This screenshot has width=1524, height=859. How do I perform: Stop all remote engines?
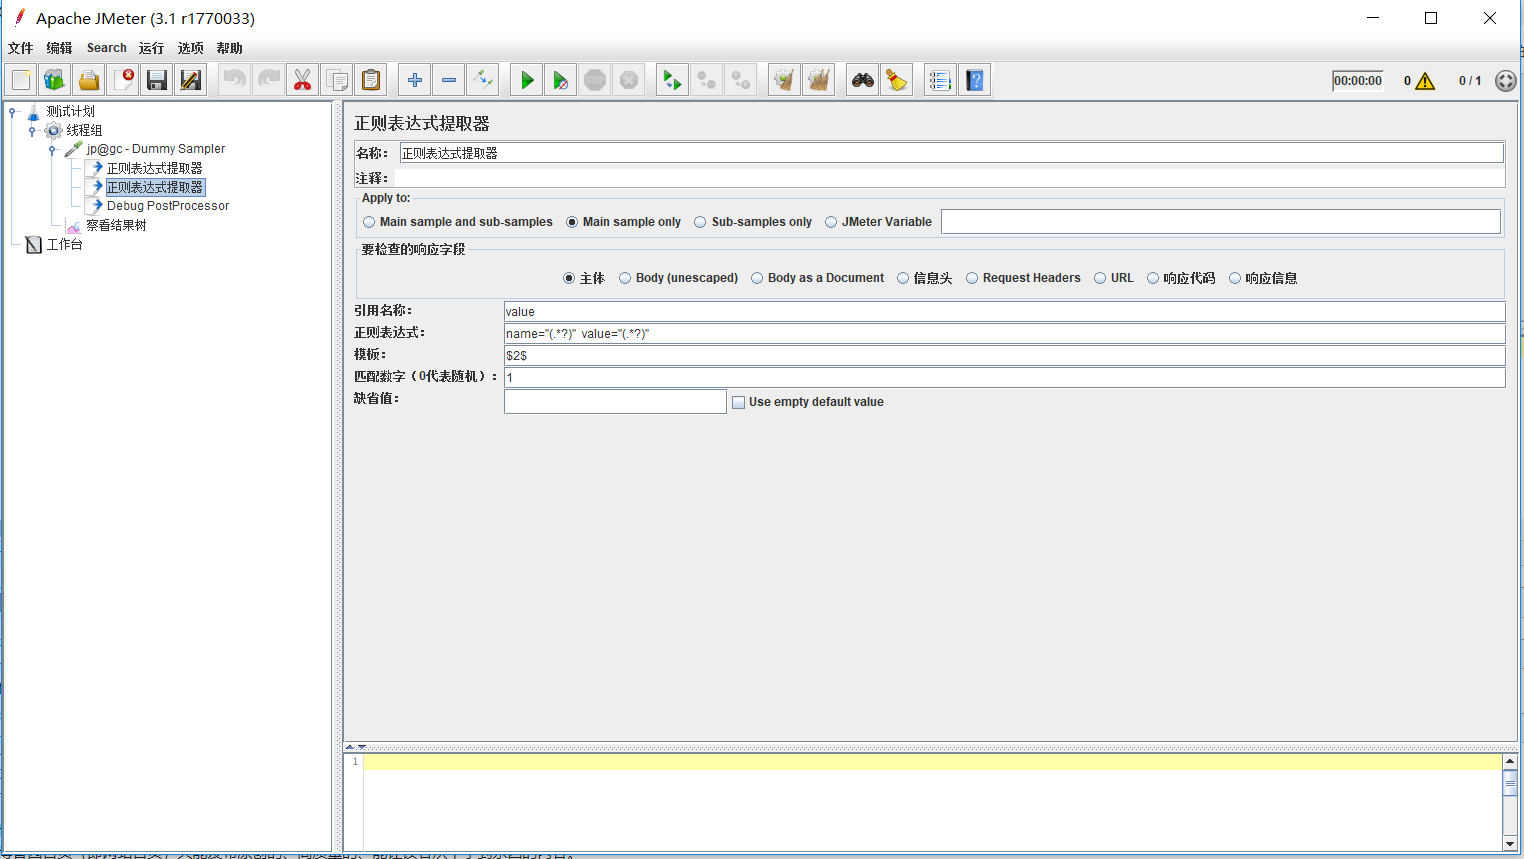click(707, 80)
